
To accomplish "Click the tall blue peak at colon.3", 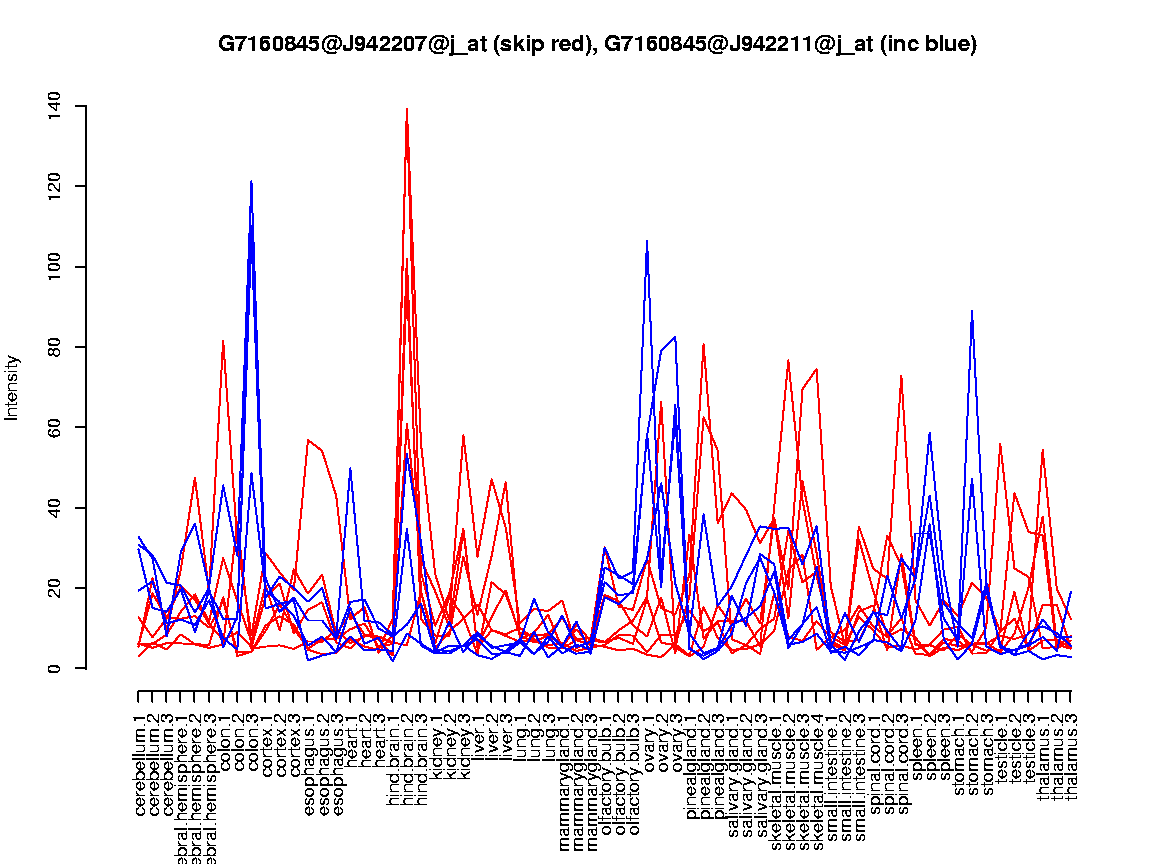I will tap(251, 182).
